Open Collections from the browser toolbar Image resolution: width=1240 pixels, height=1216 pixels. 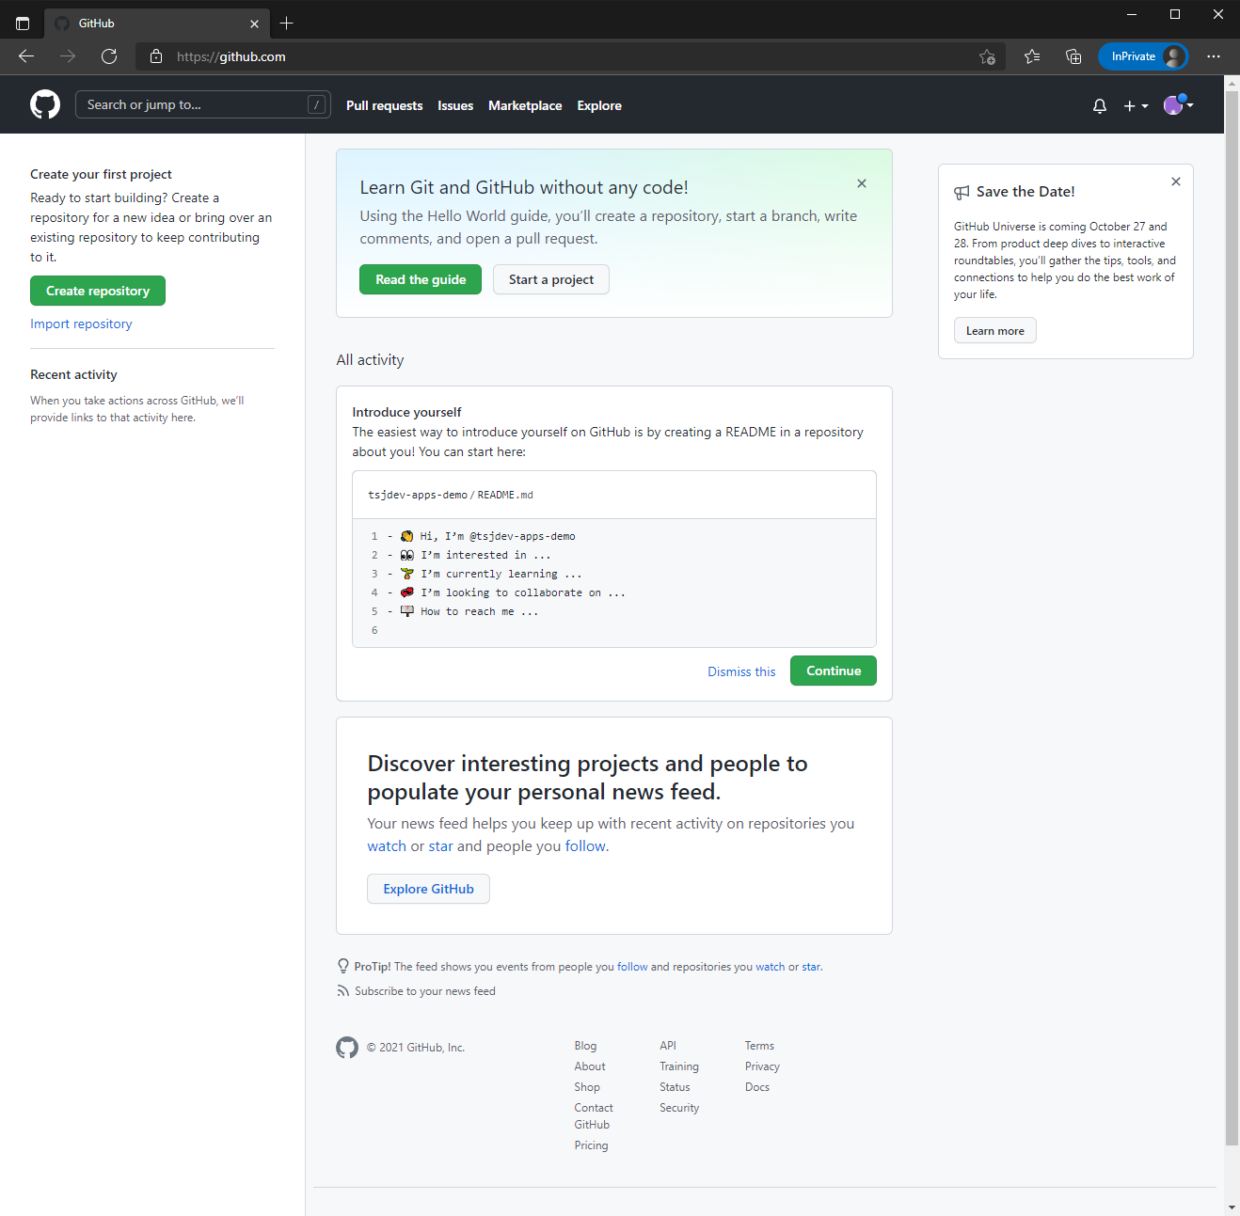(x=1073, y=57)
